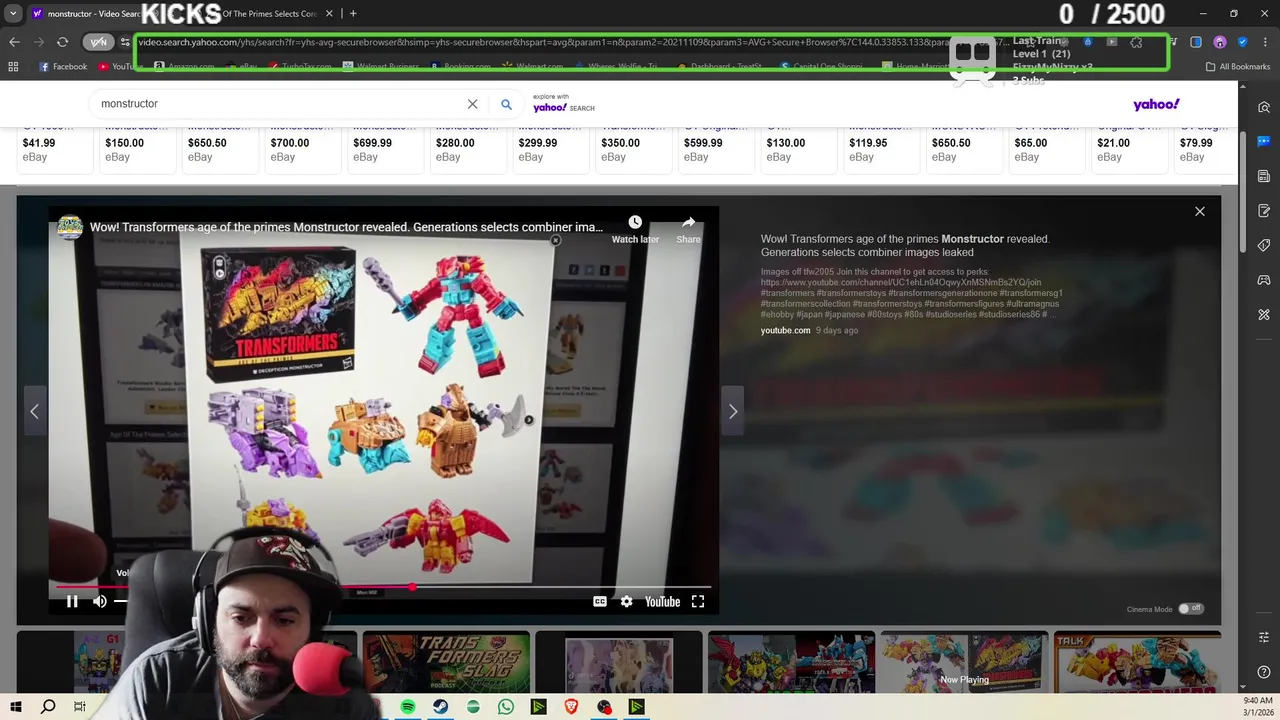Switch the video to fullscreen

click(698, 601)
